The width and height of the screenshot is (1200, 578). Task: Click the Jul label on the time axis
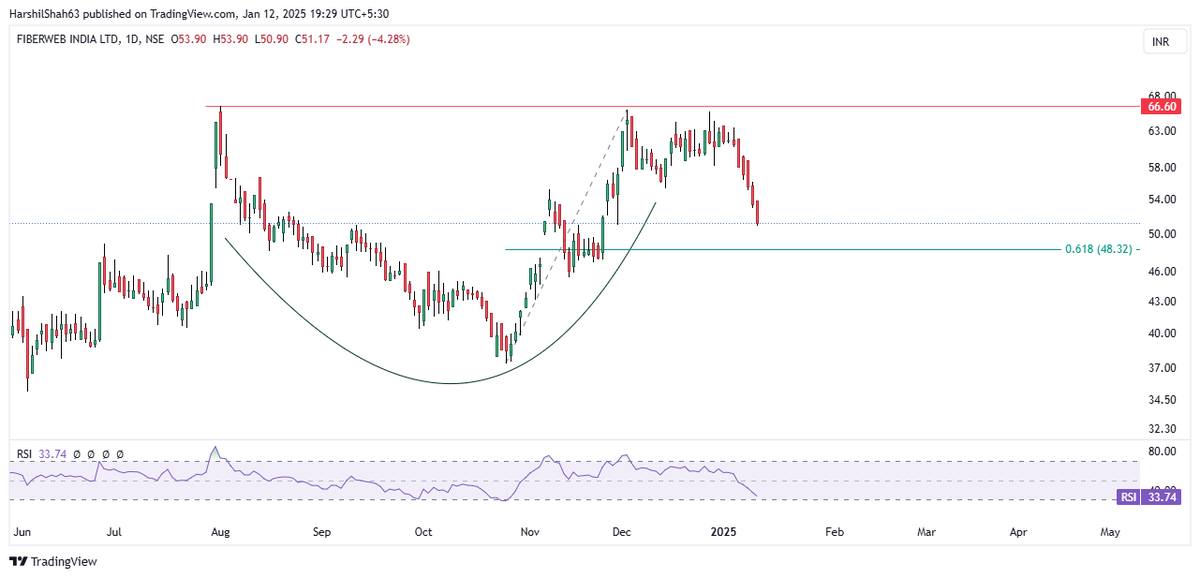click(x=116, y=532)
